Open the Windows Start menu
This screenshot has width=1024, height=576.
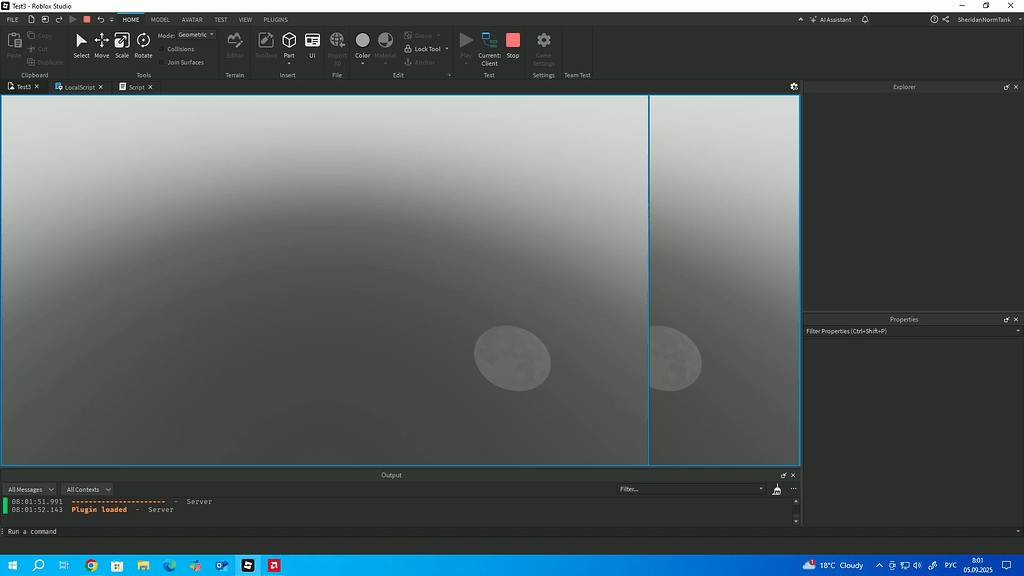(12, 566)
